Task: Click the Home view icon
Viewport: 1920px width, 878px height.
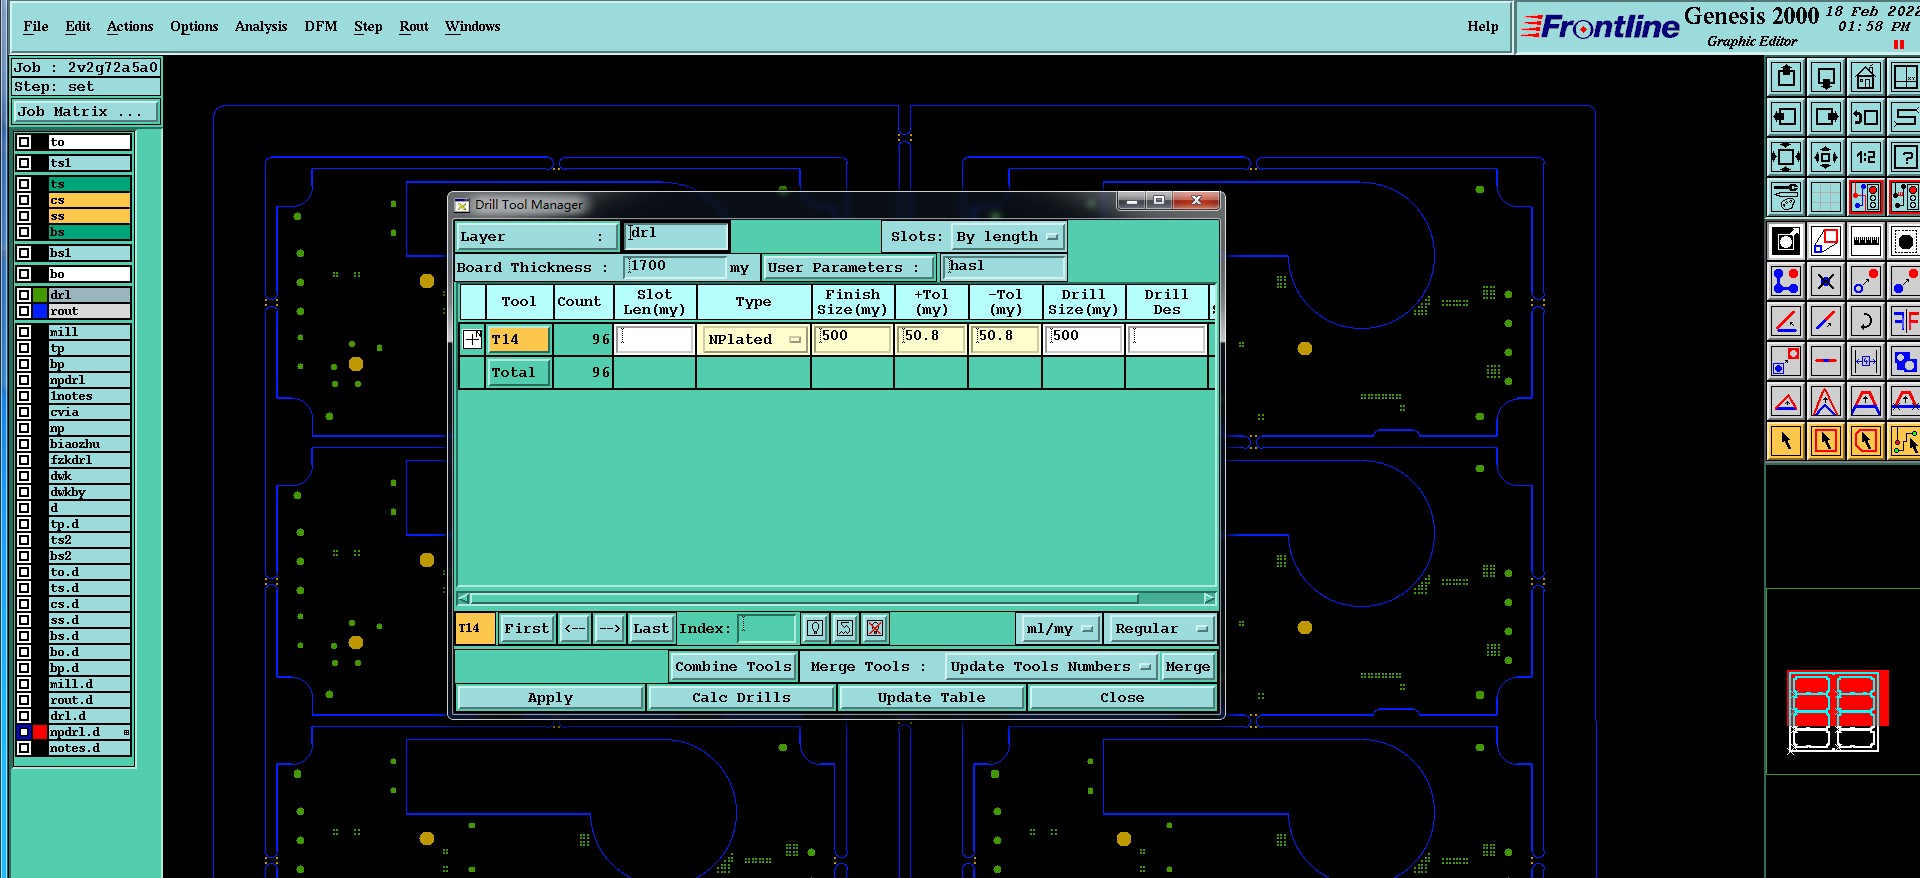Action: (1865, 77)
